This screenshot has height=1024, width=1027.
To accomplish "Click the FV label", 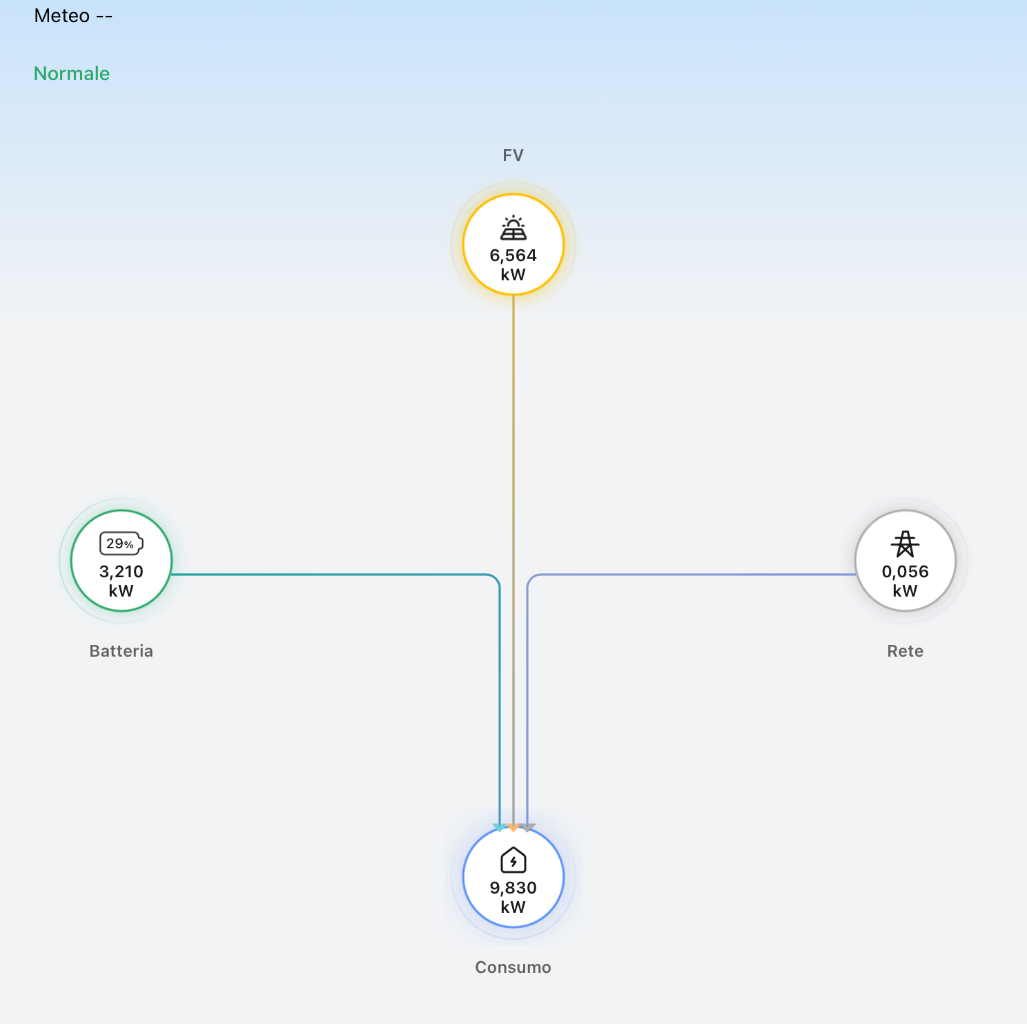I will click(x=513, y=155).
